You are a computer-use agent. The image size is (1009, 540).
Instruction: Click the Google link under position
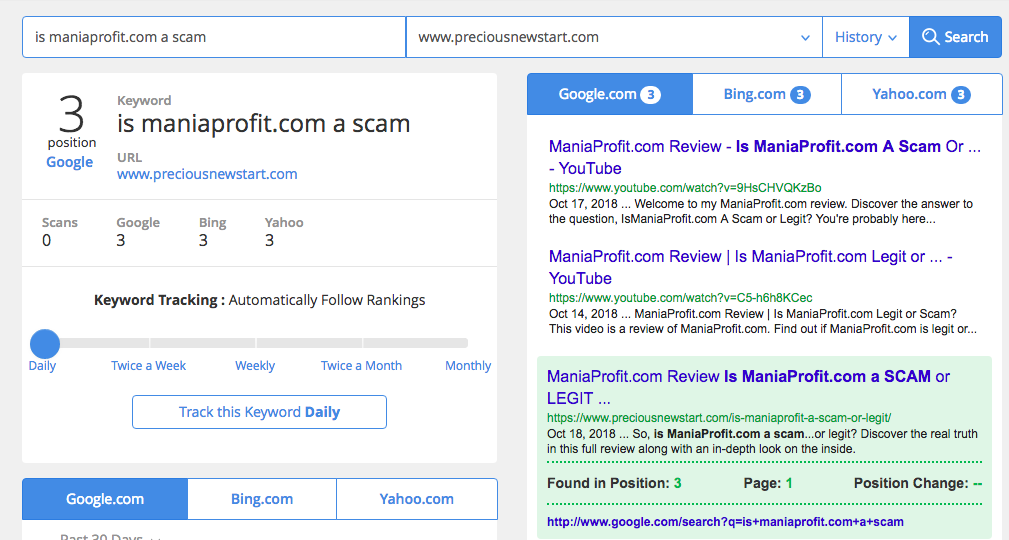pyautogui.click(x=69, y=162)
